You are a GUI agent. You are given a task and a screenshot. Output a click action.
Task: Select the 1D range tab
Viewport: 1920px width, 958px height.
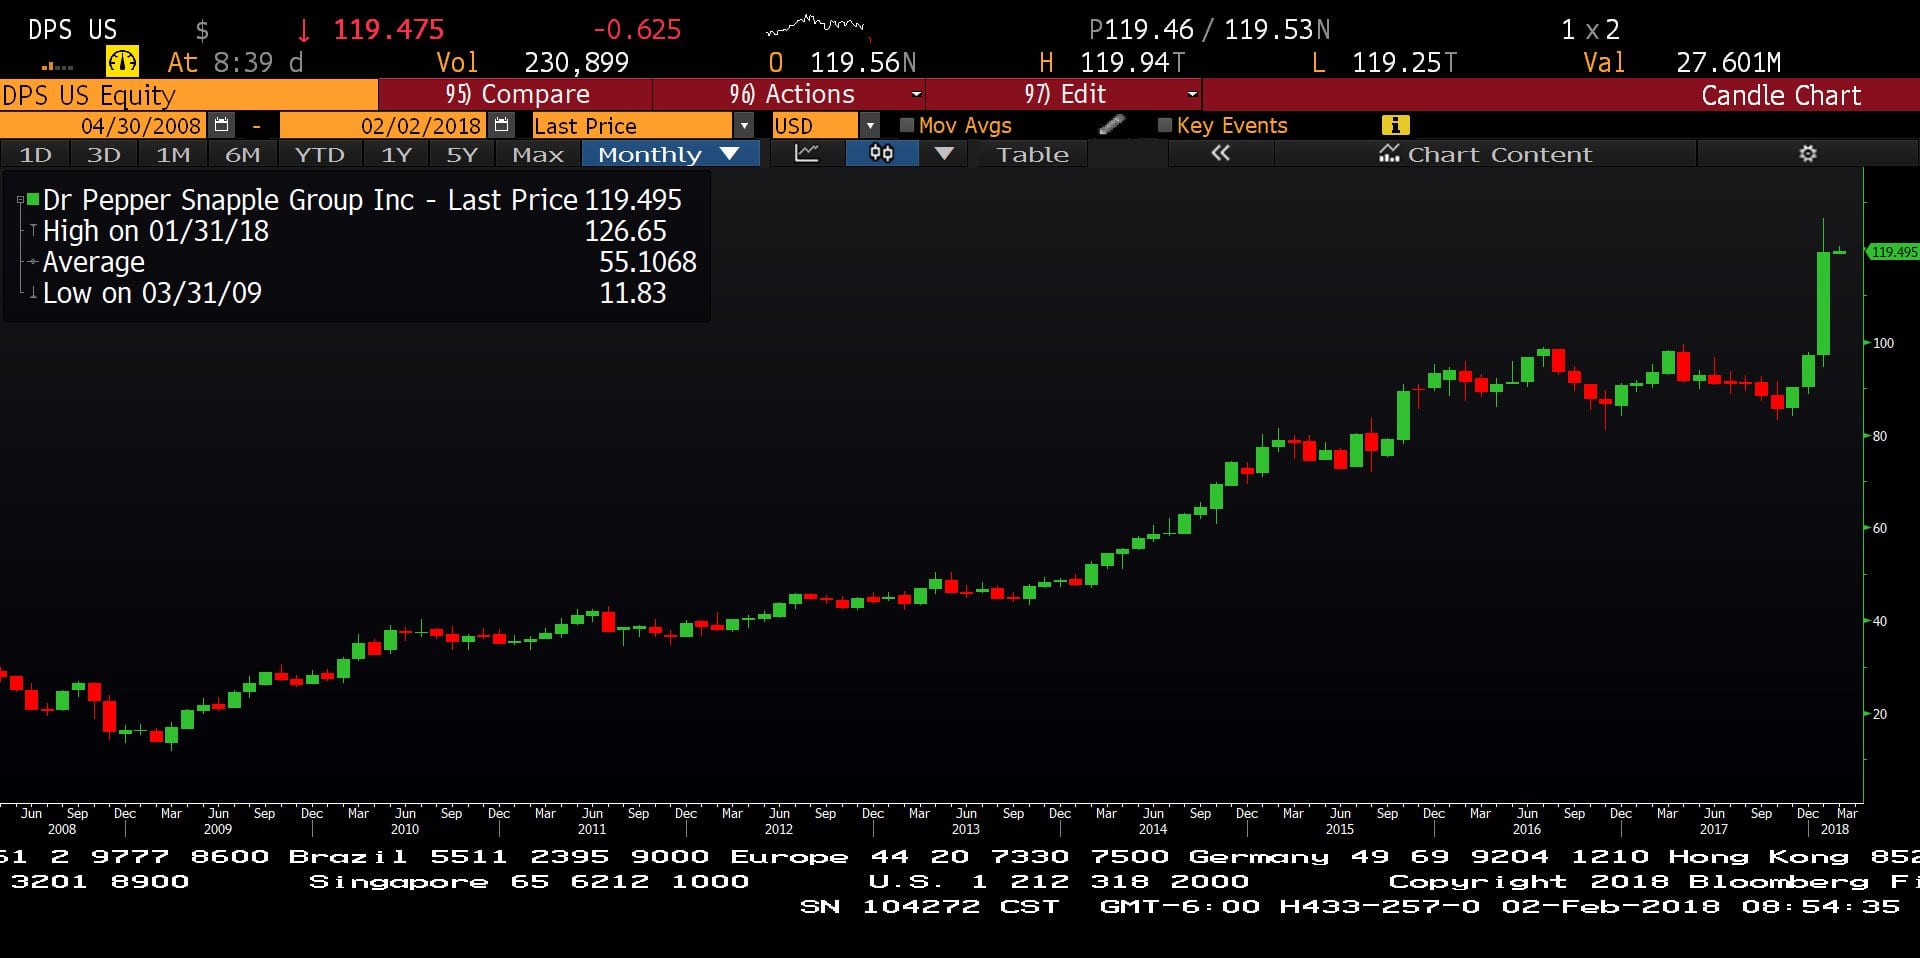point(35,154)
